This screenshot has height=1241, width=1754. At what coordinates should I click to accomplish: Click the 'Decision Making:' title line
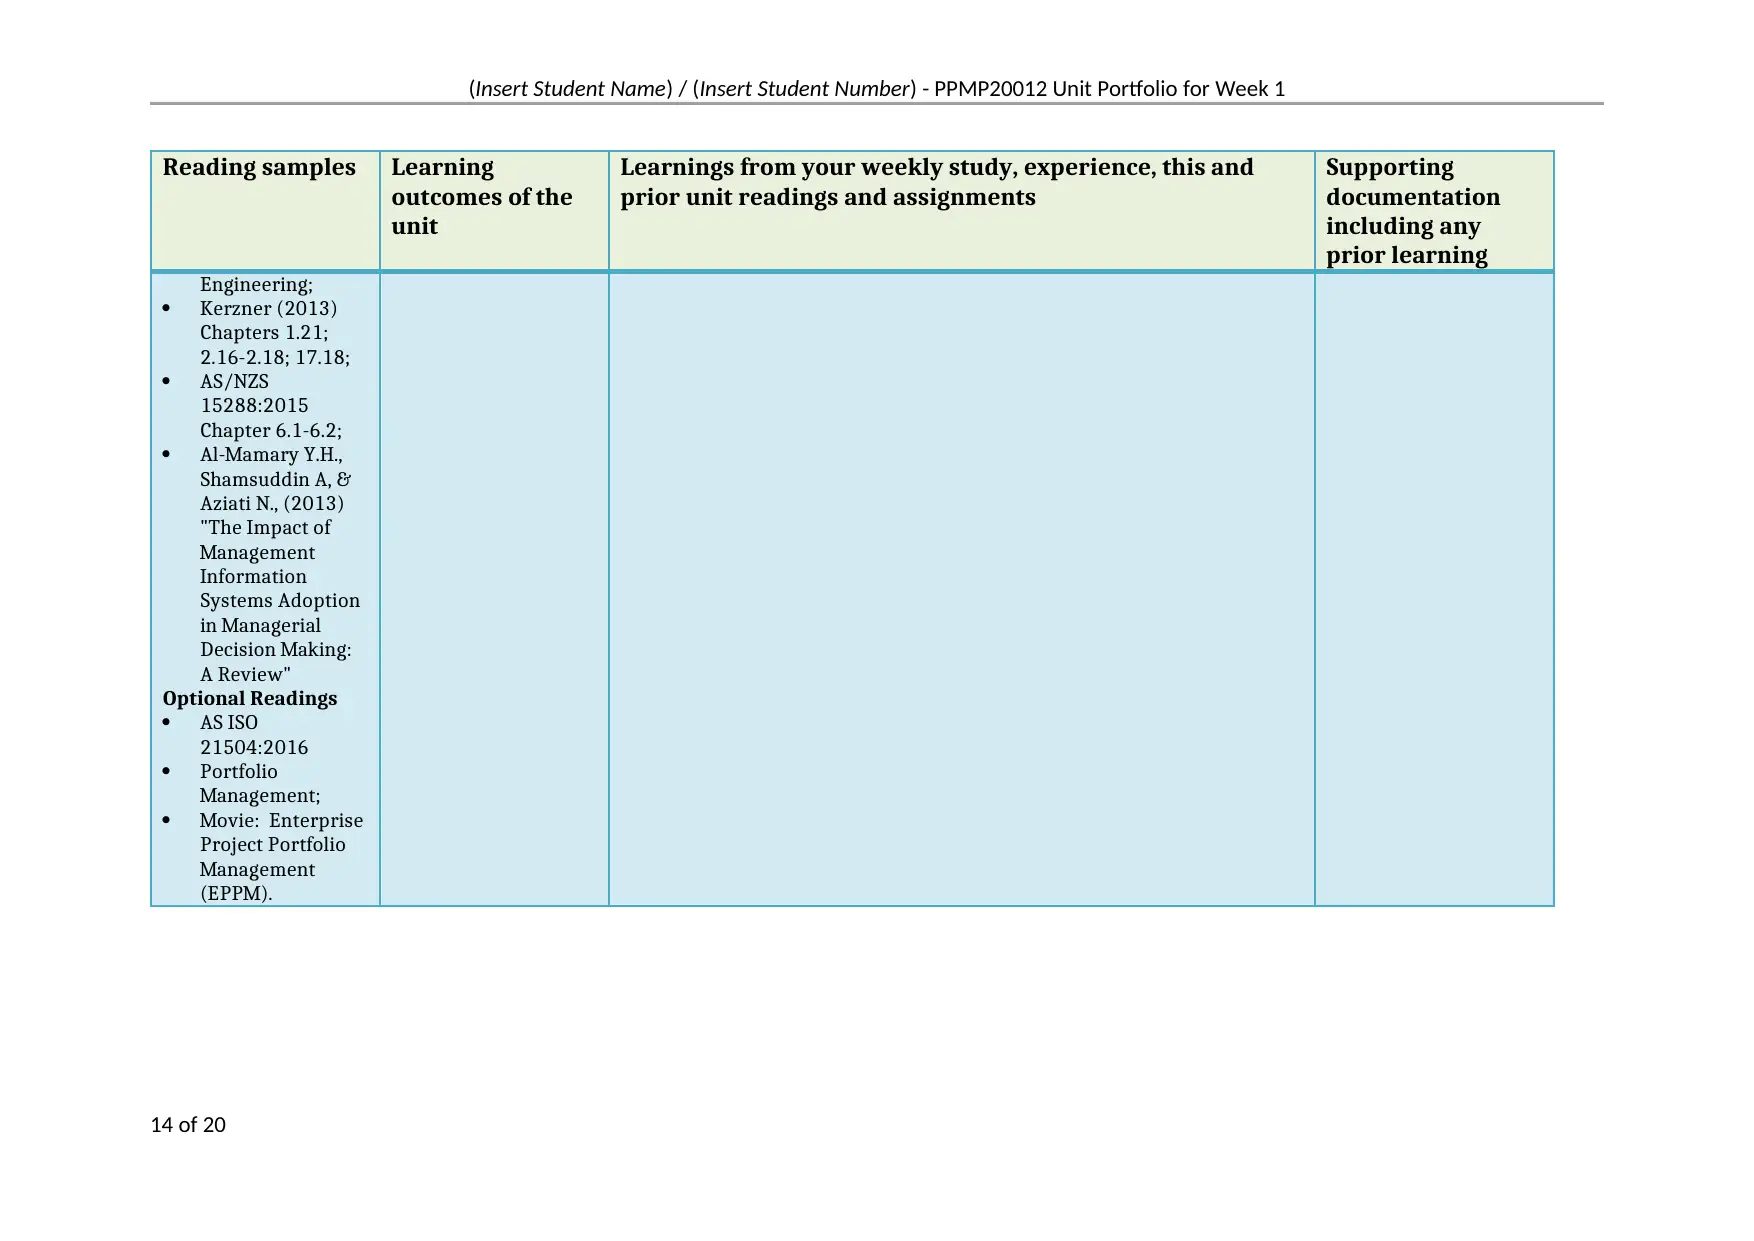point(276,649)
